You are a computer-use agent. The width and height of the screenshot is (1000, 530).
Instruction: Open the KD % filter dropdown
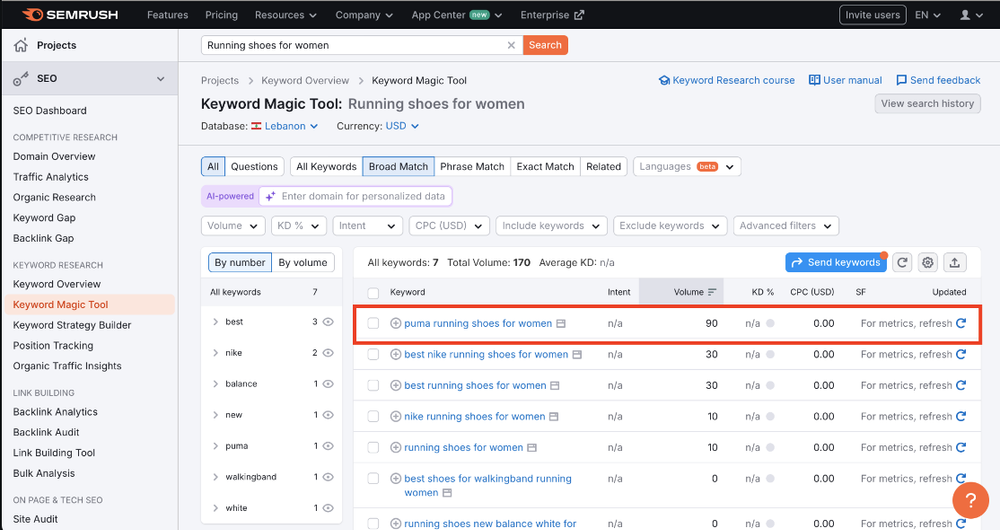pyautogui.click(x=299, y=226)
